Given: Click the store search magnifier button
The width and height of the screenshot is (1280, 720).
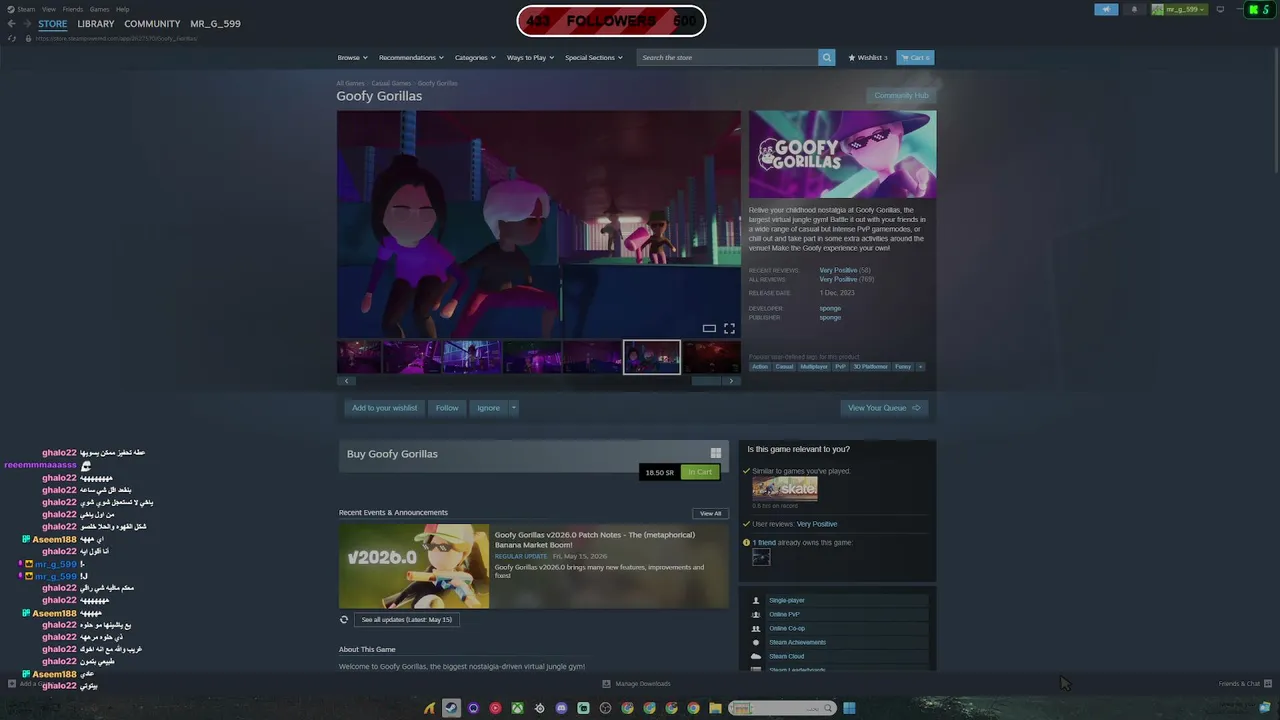Looking at the screenshot, I should point(826,58).
